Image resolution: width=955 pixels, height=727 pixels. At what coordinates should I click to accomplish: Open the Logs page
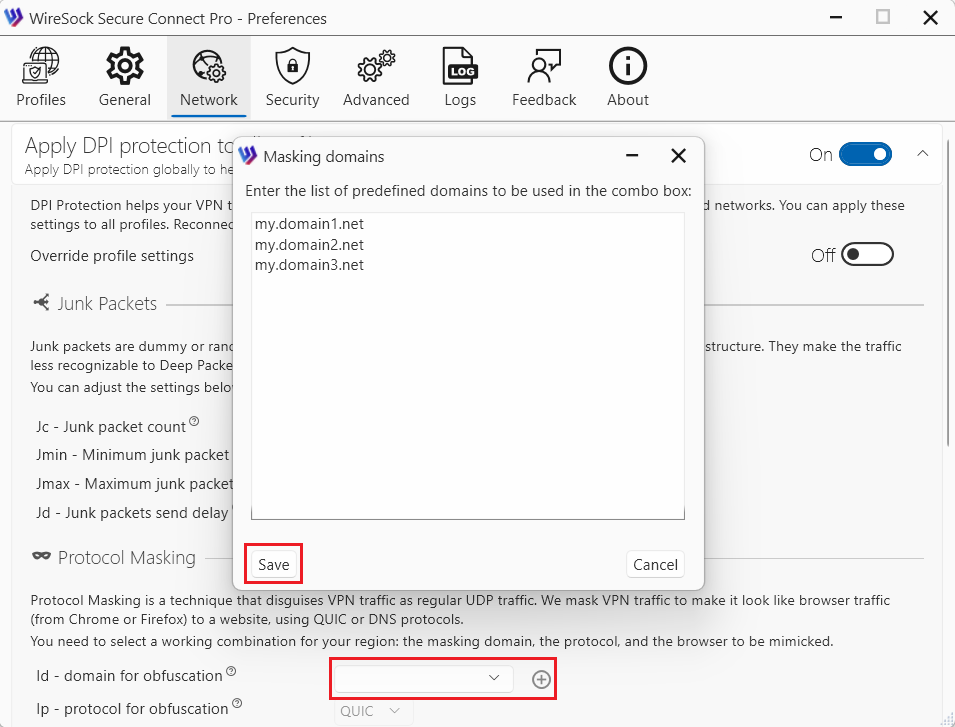pos(460,78)
